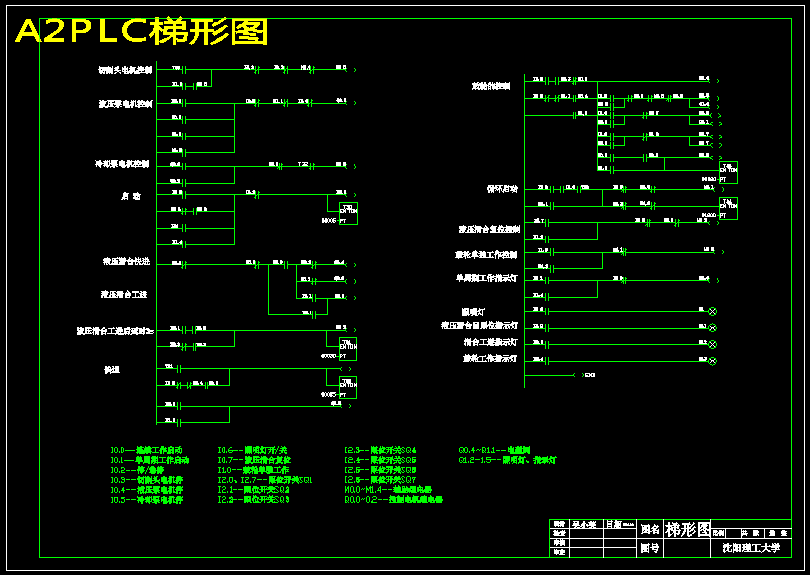Click the legend entry 'I0.2--停/急停'
The image size is (810, 575).
click(x=137, y=470)
